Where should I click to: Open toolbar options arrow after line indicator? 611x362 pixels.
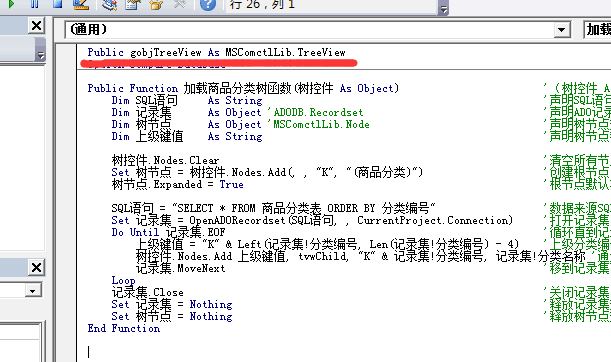(x=443, y=9)
